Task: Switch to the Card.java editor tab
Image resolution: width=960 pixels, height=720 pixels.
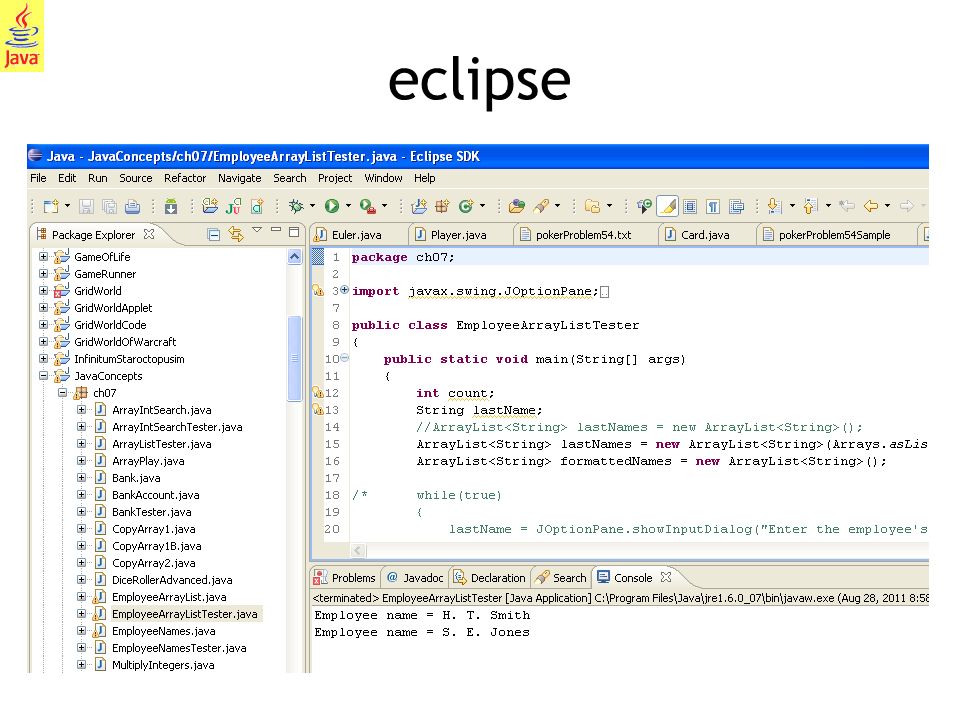Action: point(705,235)
